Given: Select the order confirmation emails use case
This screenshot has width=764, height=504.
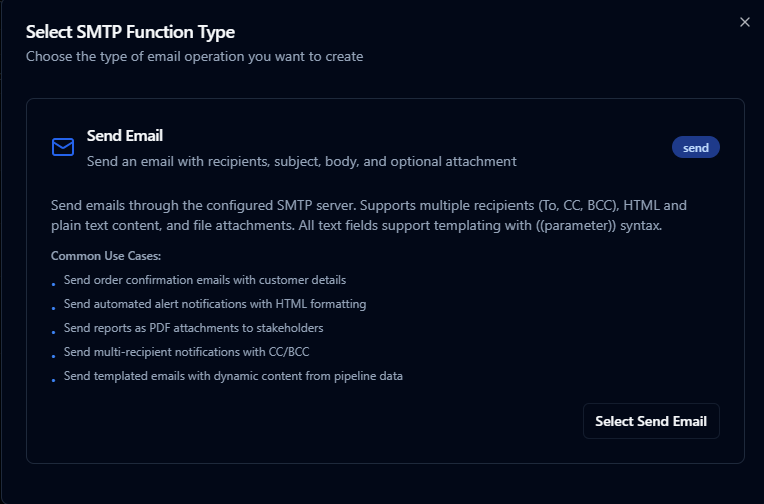Looking at the screenshot, I should click(205, 280).
